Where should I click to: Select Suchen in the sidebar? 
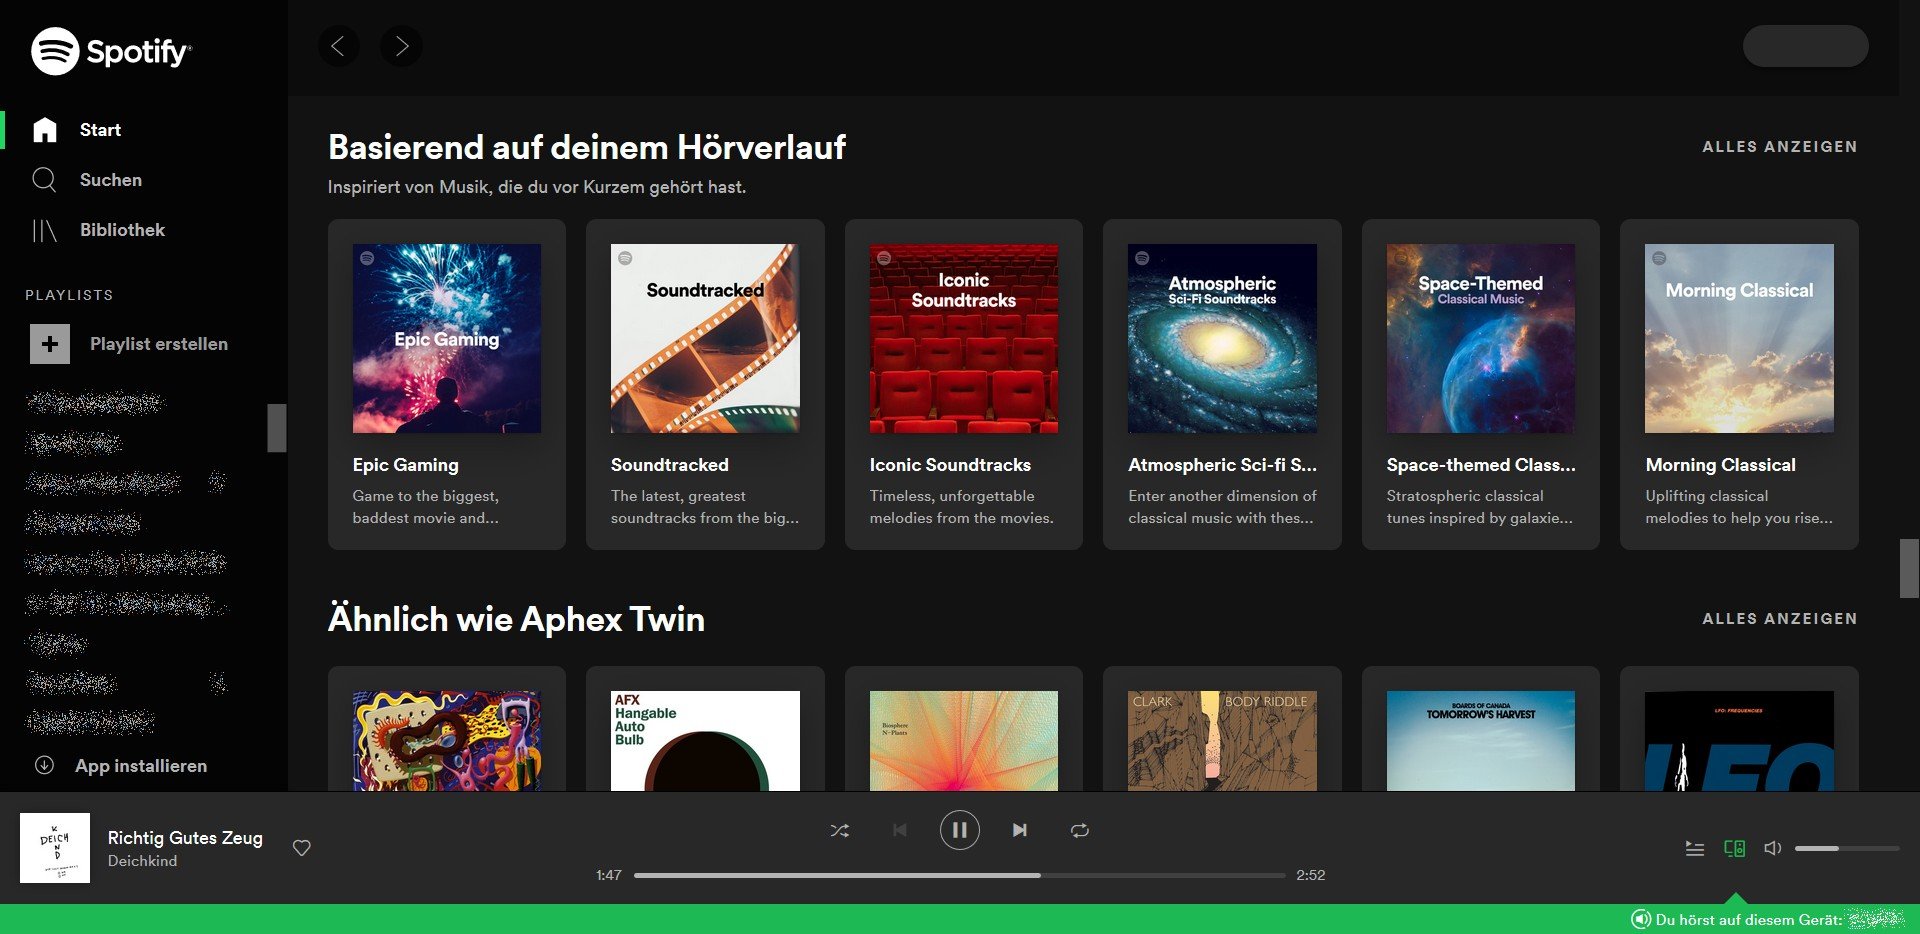(x=111, y=180)
